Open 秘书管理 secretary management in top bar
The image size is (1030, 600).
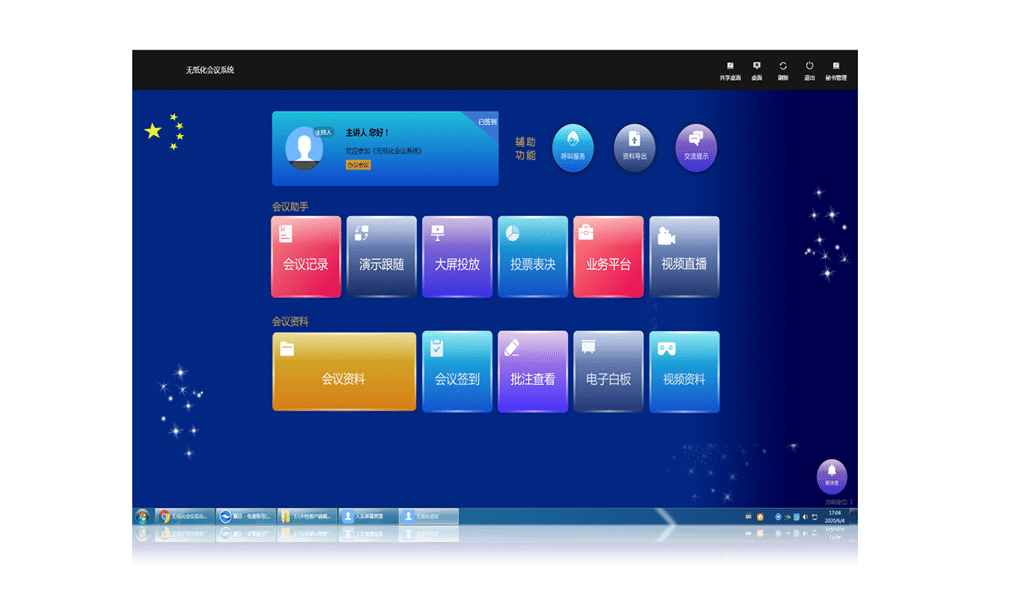[836, 70]
